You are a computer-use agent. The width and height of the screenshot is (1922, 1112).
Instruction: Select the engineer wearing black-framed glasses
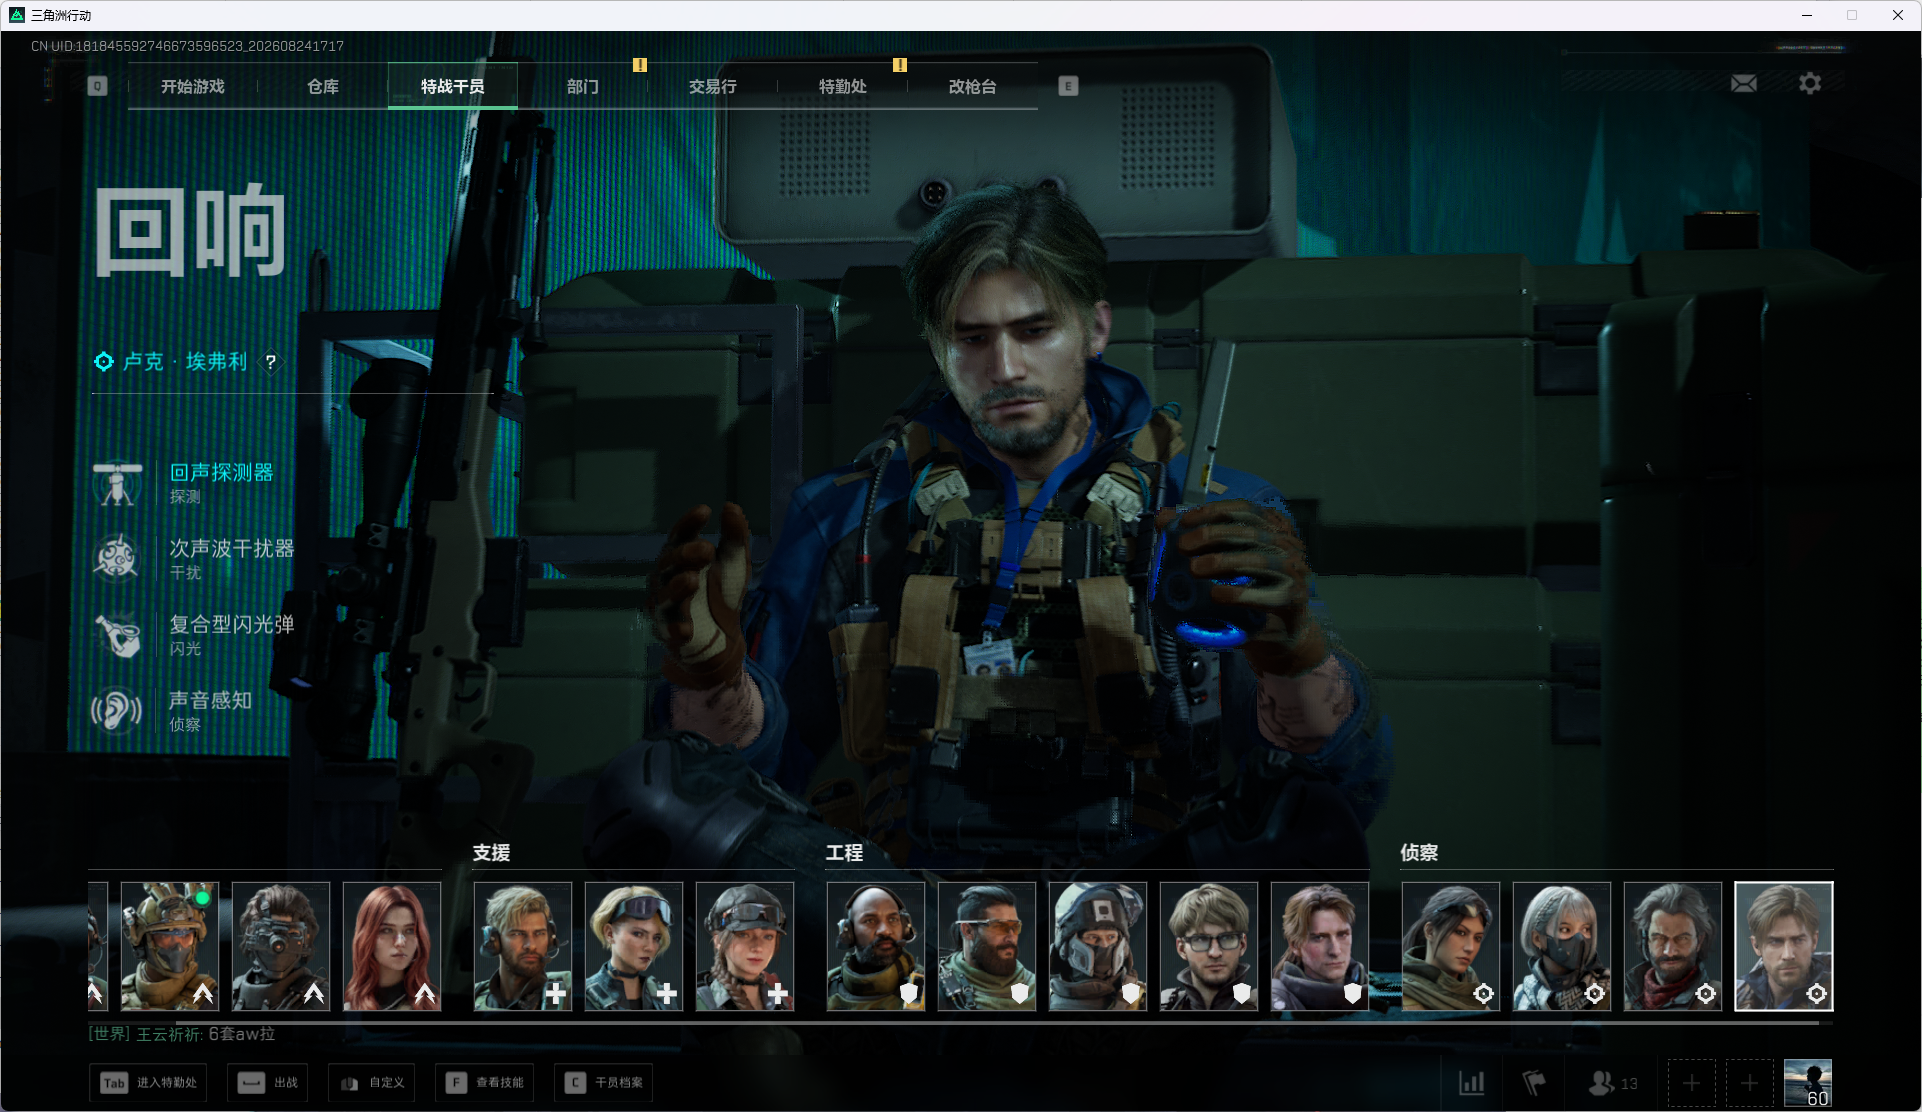1209,946
